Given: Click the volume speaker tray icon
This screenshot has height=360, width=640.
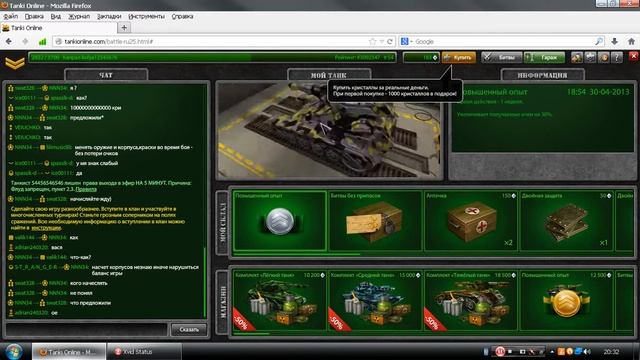Looking at the screenshot, I should (587, 351).
